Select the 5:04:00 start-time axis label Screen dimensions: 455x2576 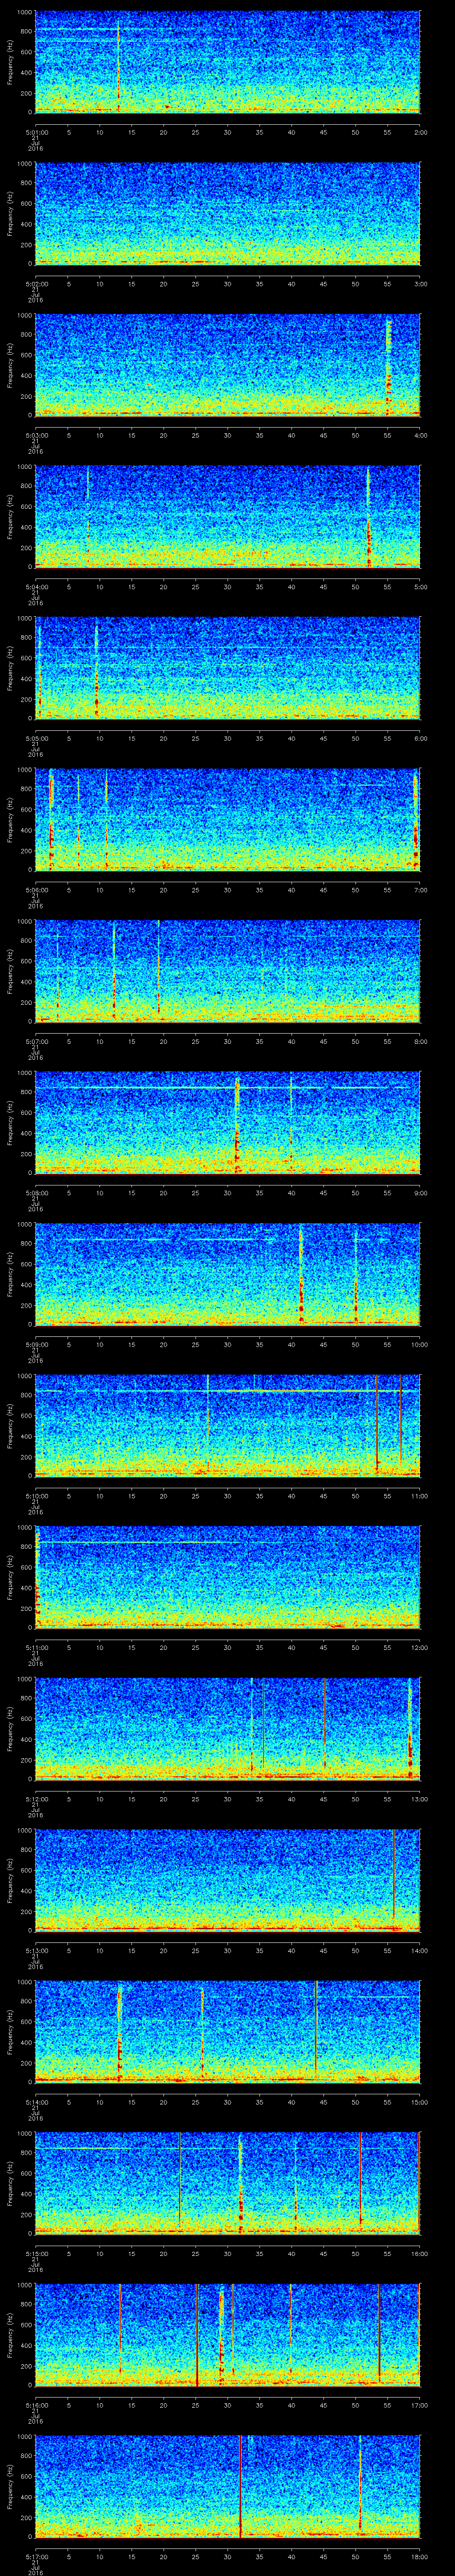click(x=36, y=587)
